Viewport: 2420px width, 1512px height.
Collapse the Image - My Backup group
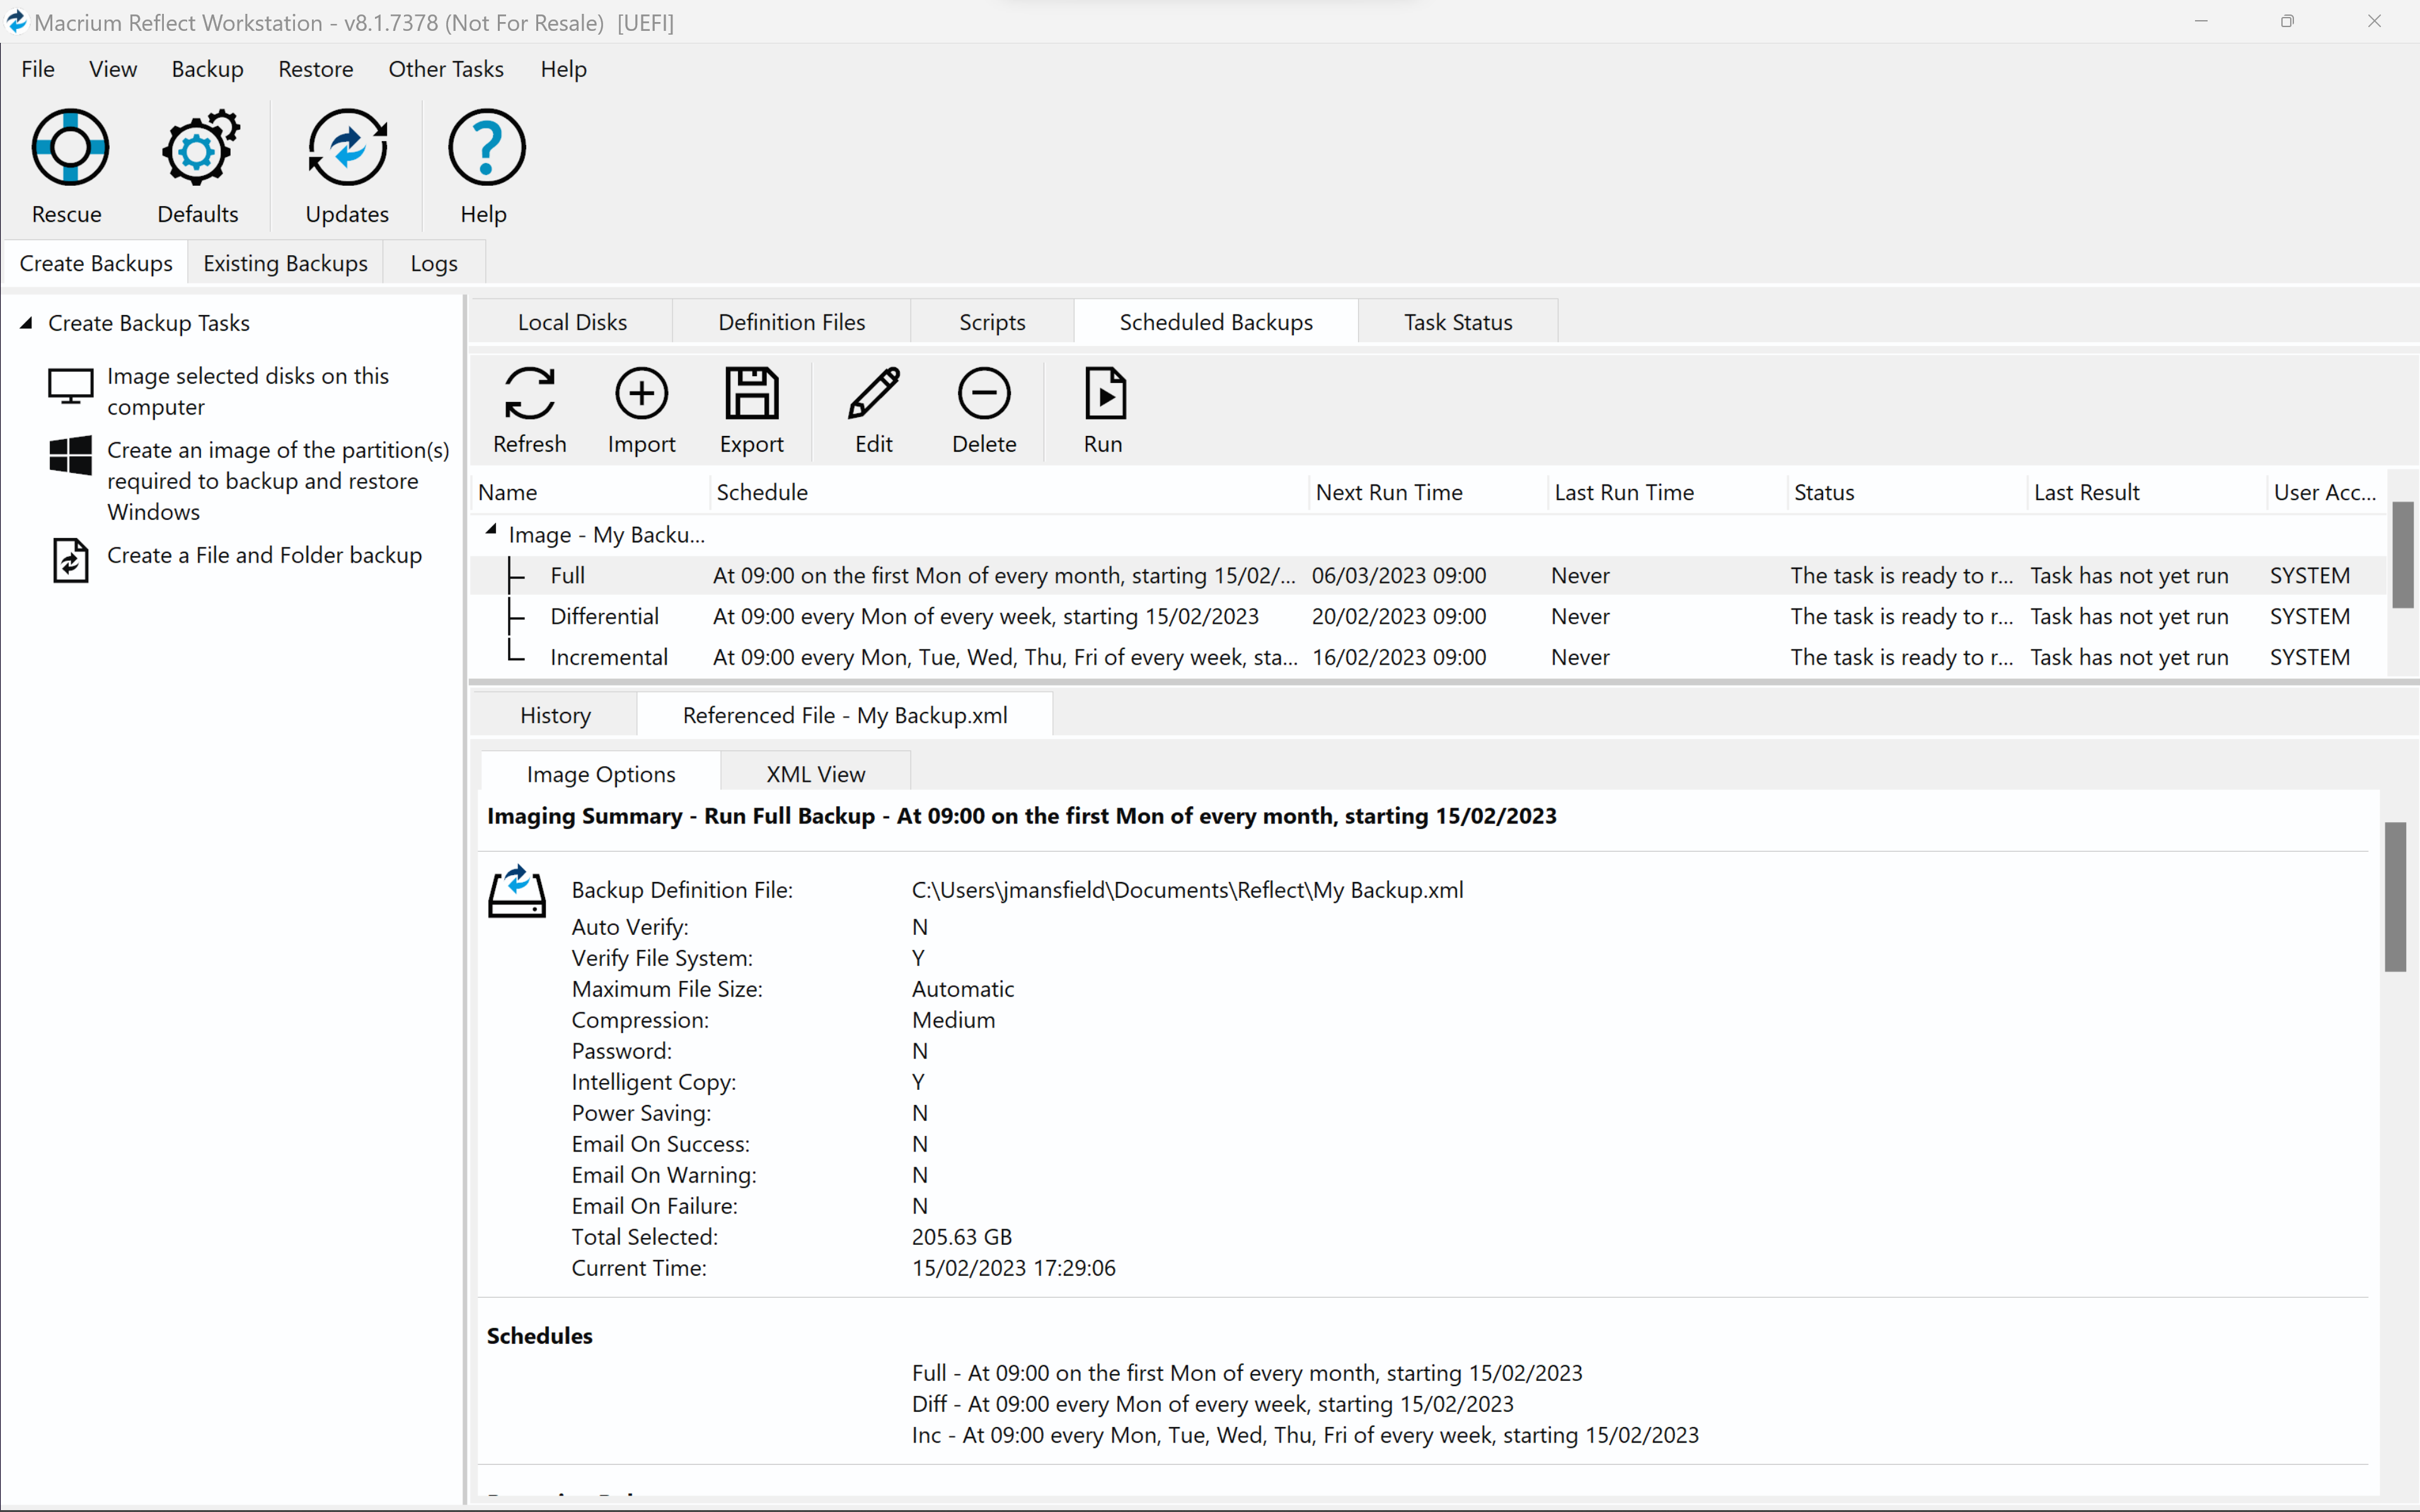coord(491,531)
